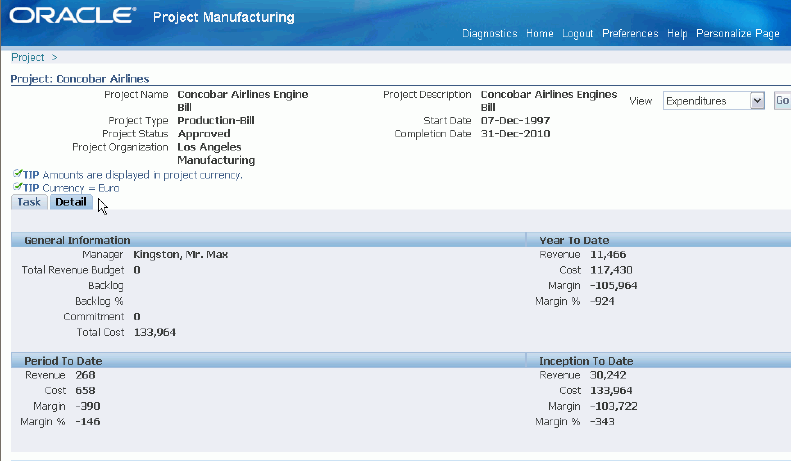This screenshot has width=791, height=461.
Task: Click Amounts are displayed in project currency tip
Action: click(x=142, y=175)
